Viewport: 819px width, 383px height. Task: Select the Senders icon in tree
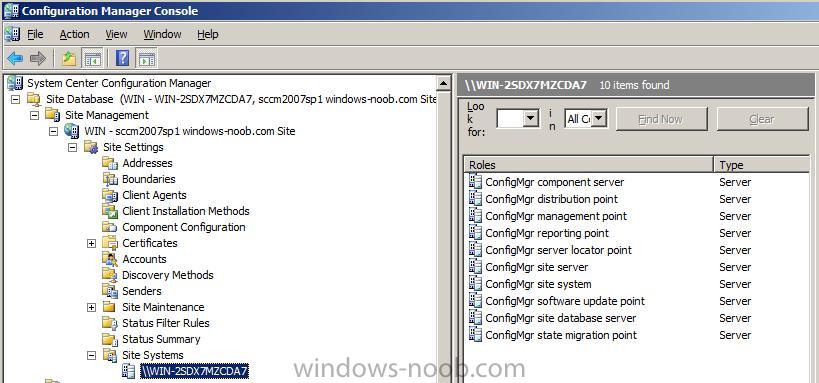tap(110, 291)
